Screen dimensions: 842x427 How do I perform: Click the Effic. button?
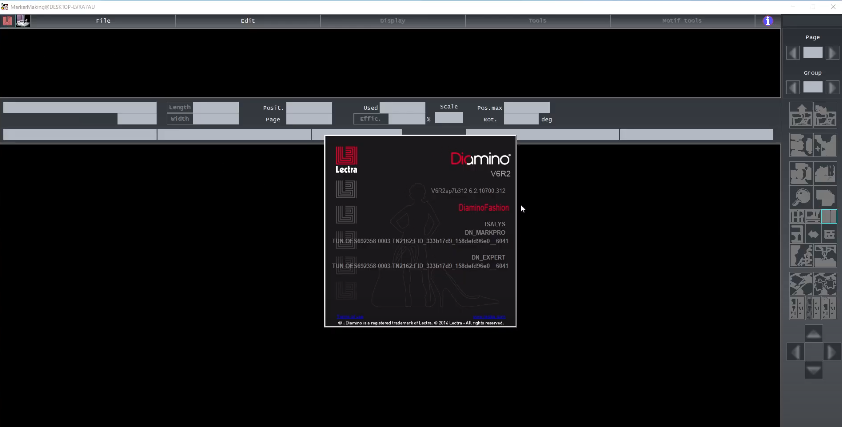370,119
